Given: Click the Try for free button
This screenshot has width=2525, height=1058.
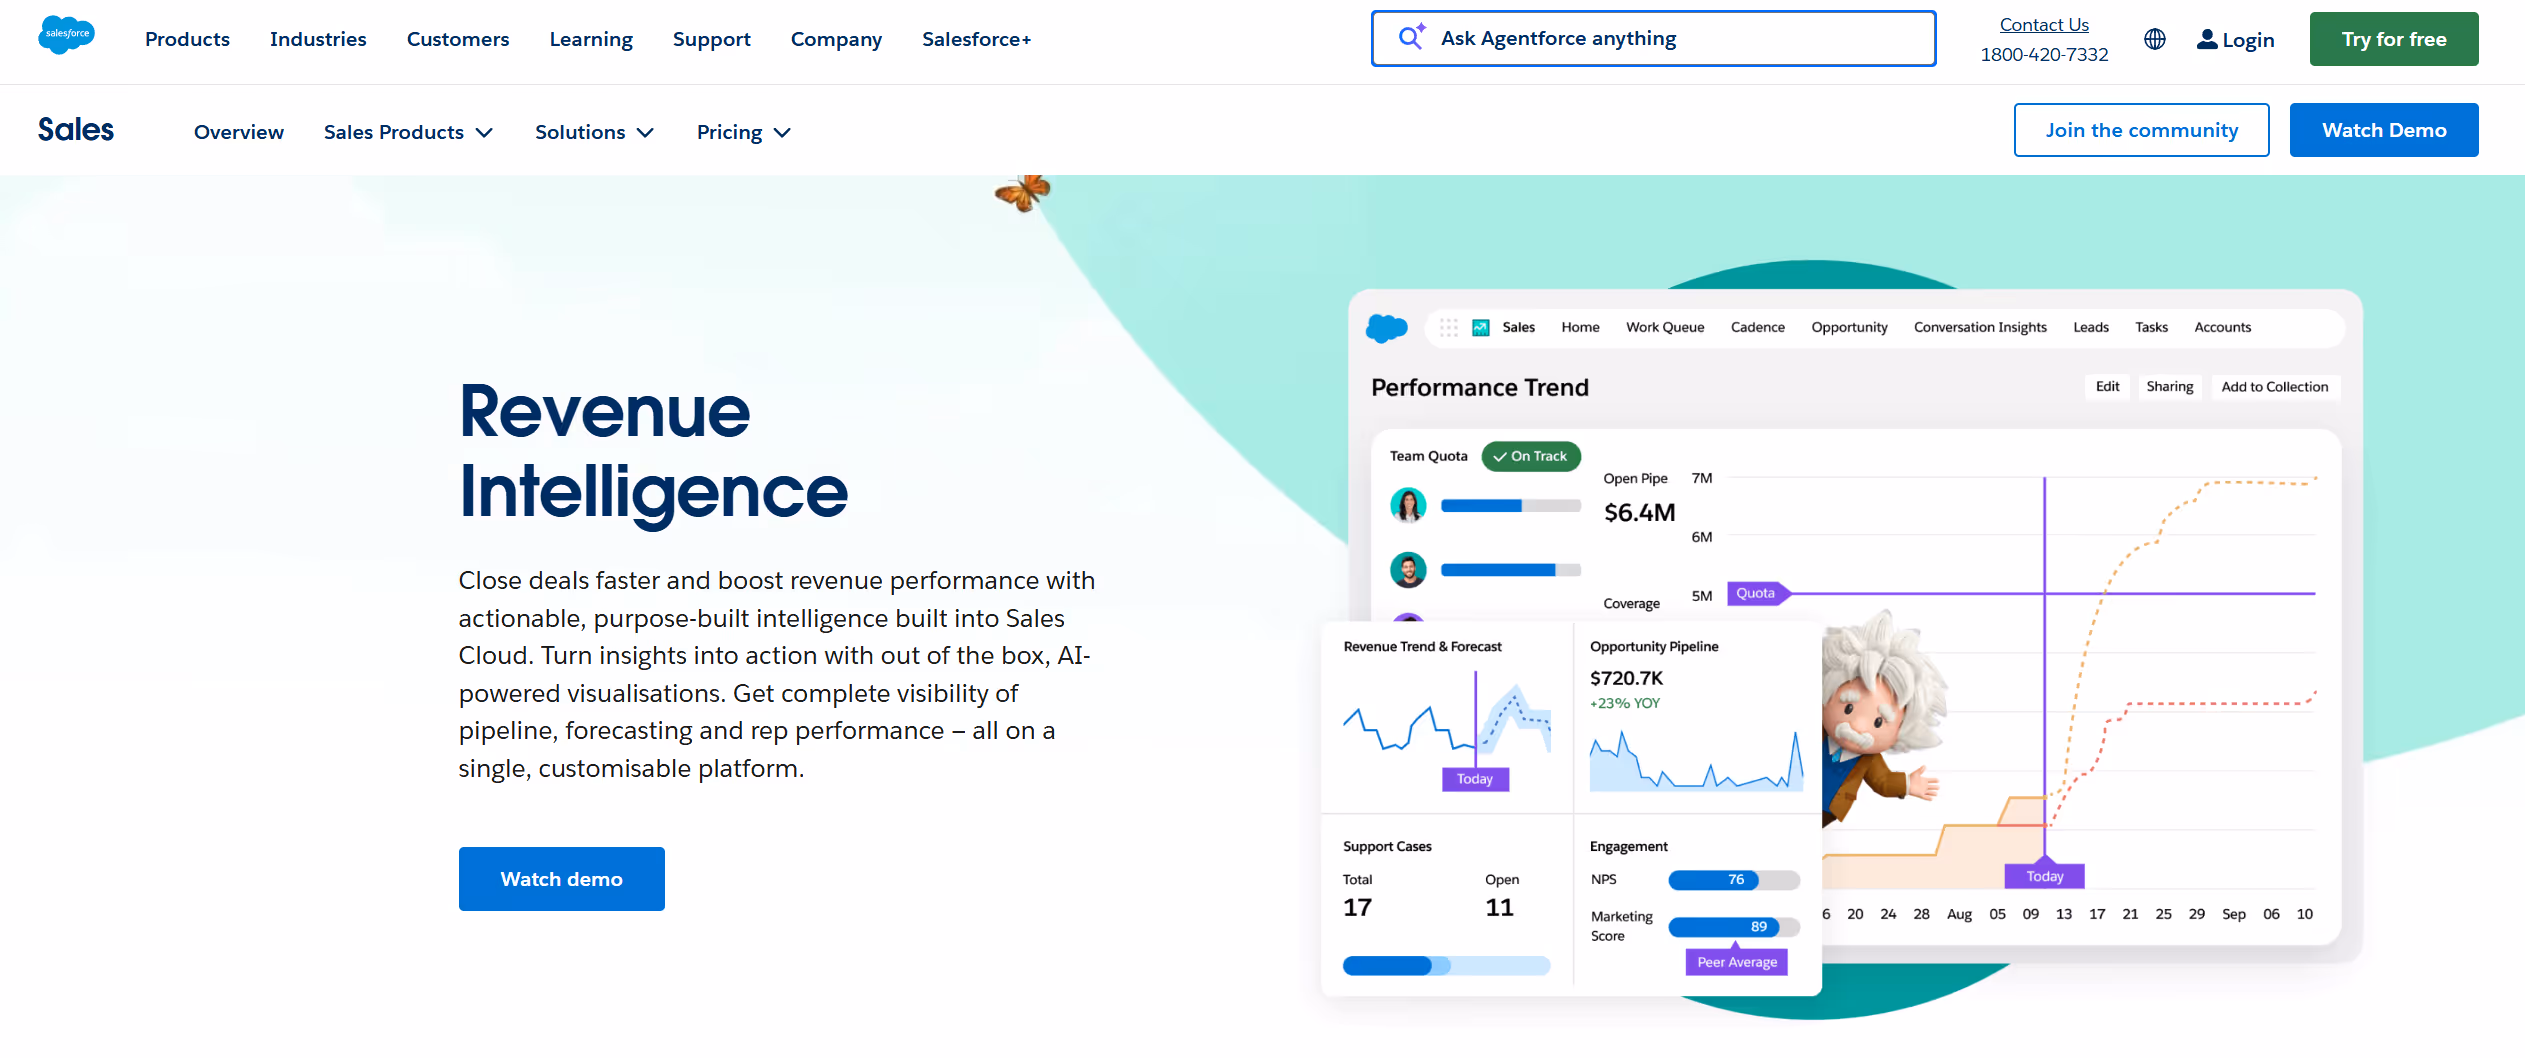Looking at the screenshot, I should click(2393, 39).
